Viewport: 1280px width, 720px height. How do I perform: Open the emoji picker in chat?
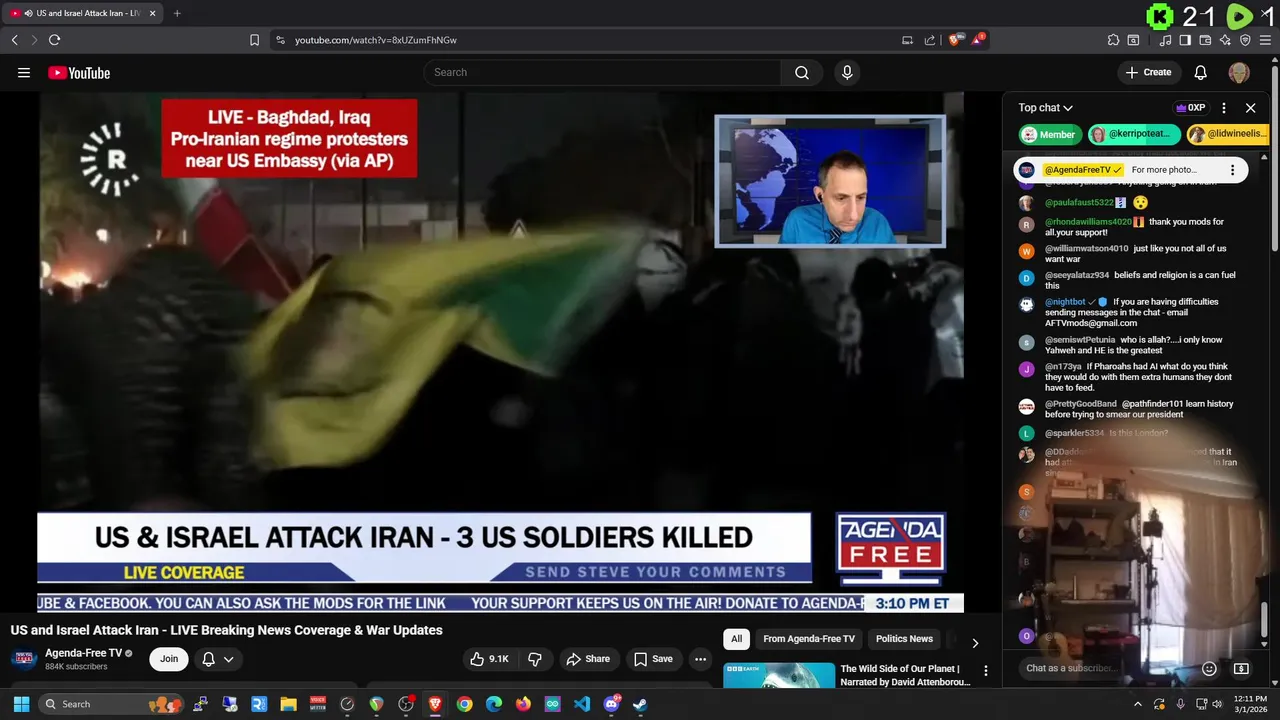coord(1209,668)
